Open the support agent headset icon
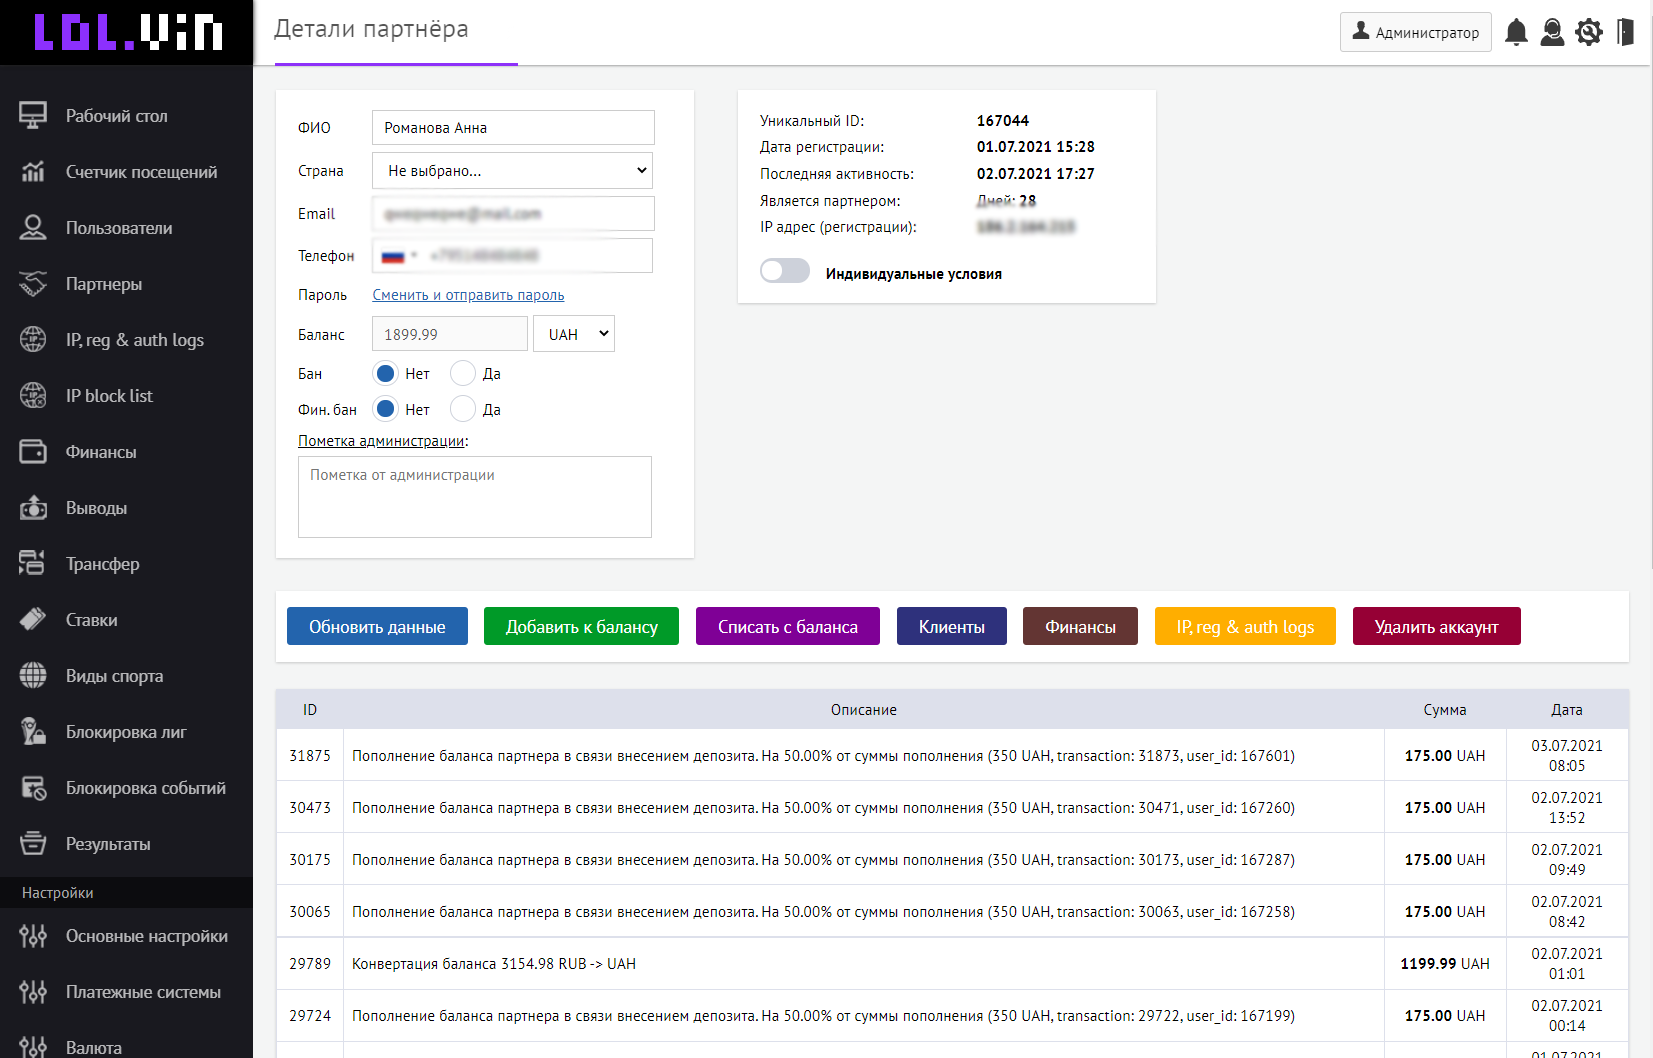This screenshot has height=1058, width=1653. click(x=1552, y=32)
